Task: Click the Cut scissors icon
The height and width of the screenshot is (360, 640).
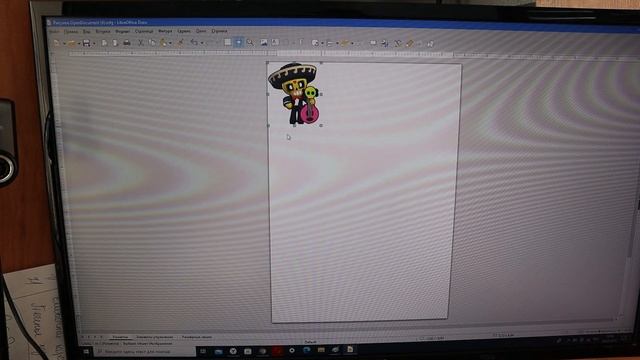Action: tap(140, 43)
